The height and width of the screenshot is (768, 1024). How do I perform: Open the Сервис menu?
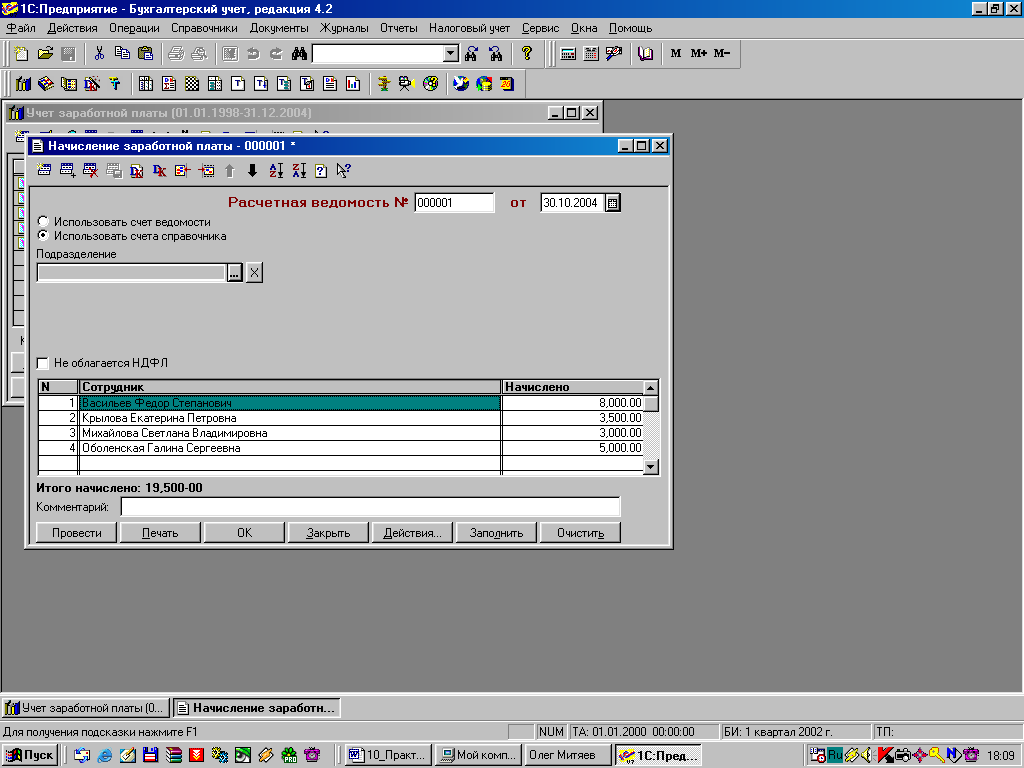click(540, 28)
